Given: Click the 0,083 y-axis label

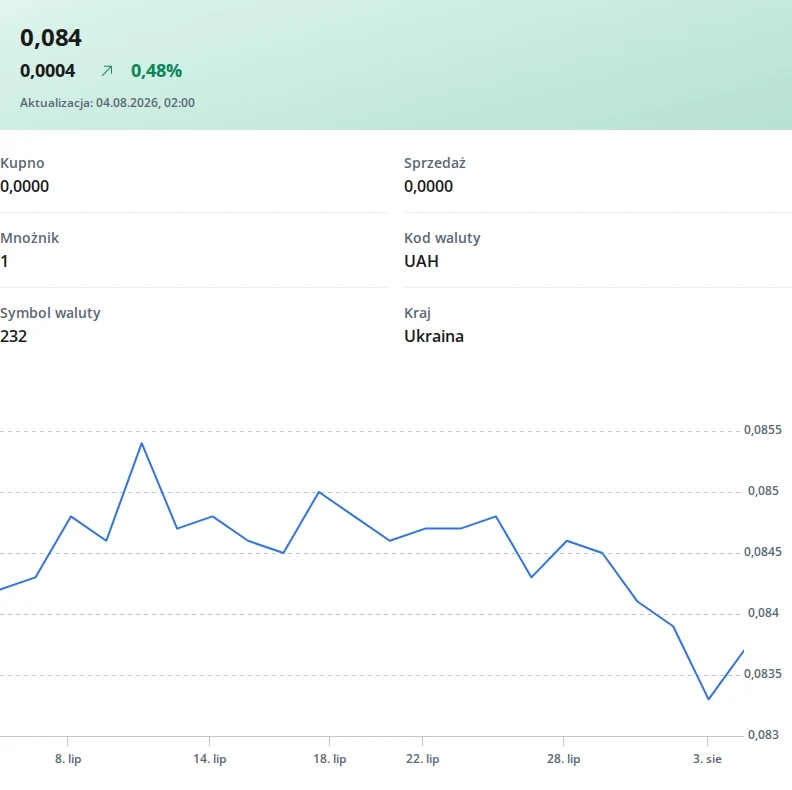Looking at the screenshot, I should 763,735.
